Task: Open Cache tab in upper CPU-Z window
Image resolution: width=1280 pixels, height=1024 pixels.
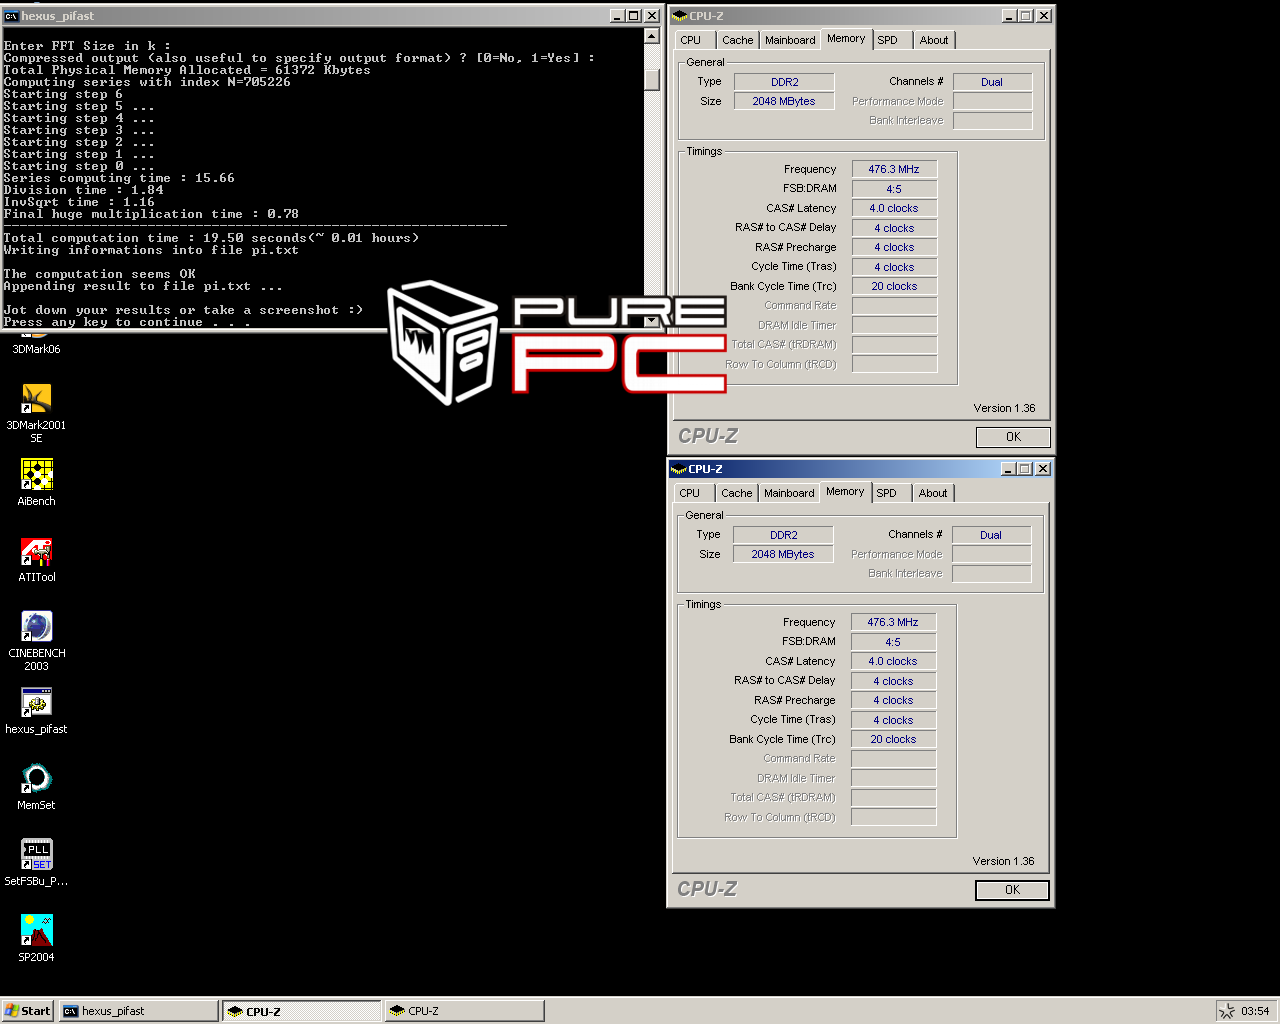Action: pyautogui.click(x=738, y=40)
